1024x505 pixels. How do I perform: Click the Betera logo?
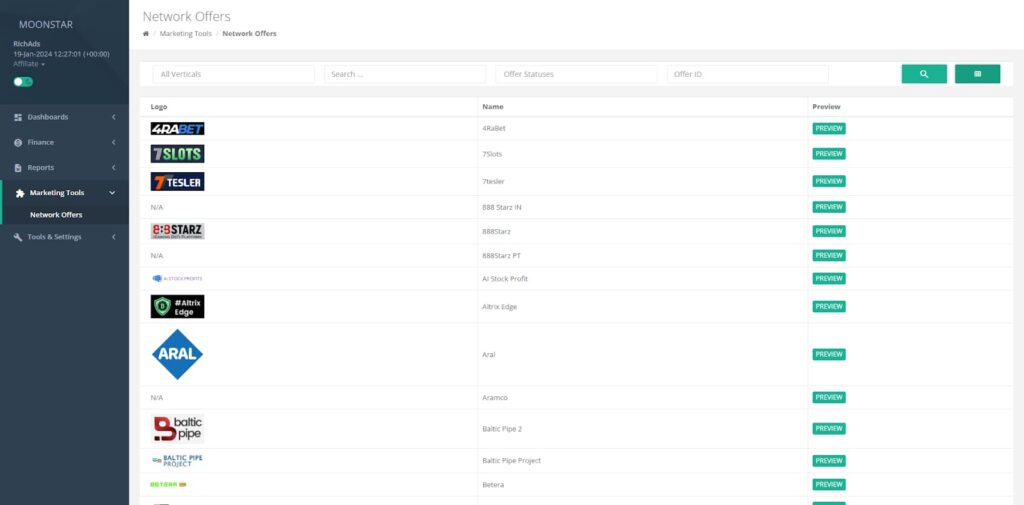(168, 485)
